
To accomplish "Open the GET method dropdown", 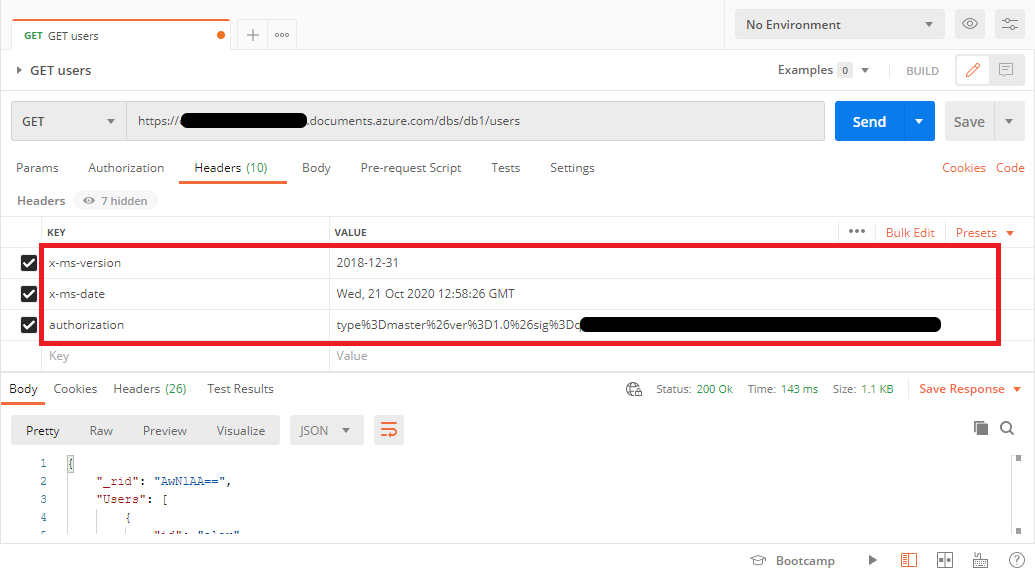I will tap(69, 121).
